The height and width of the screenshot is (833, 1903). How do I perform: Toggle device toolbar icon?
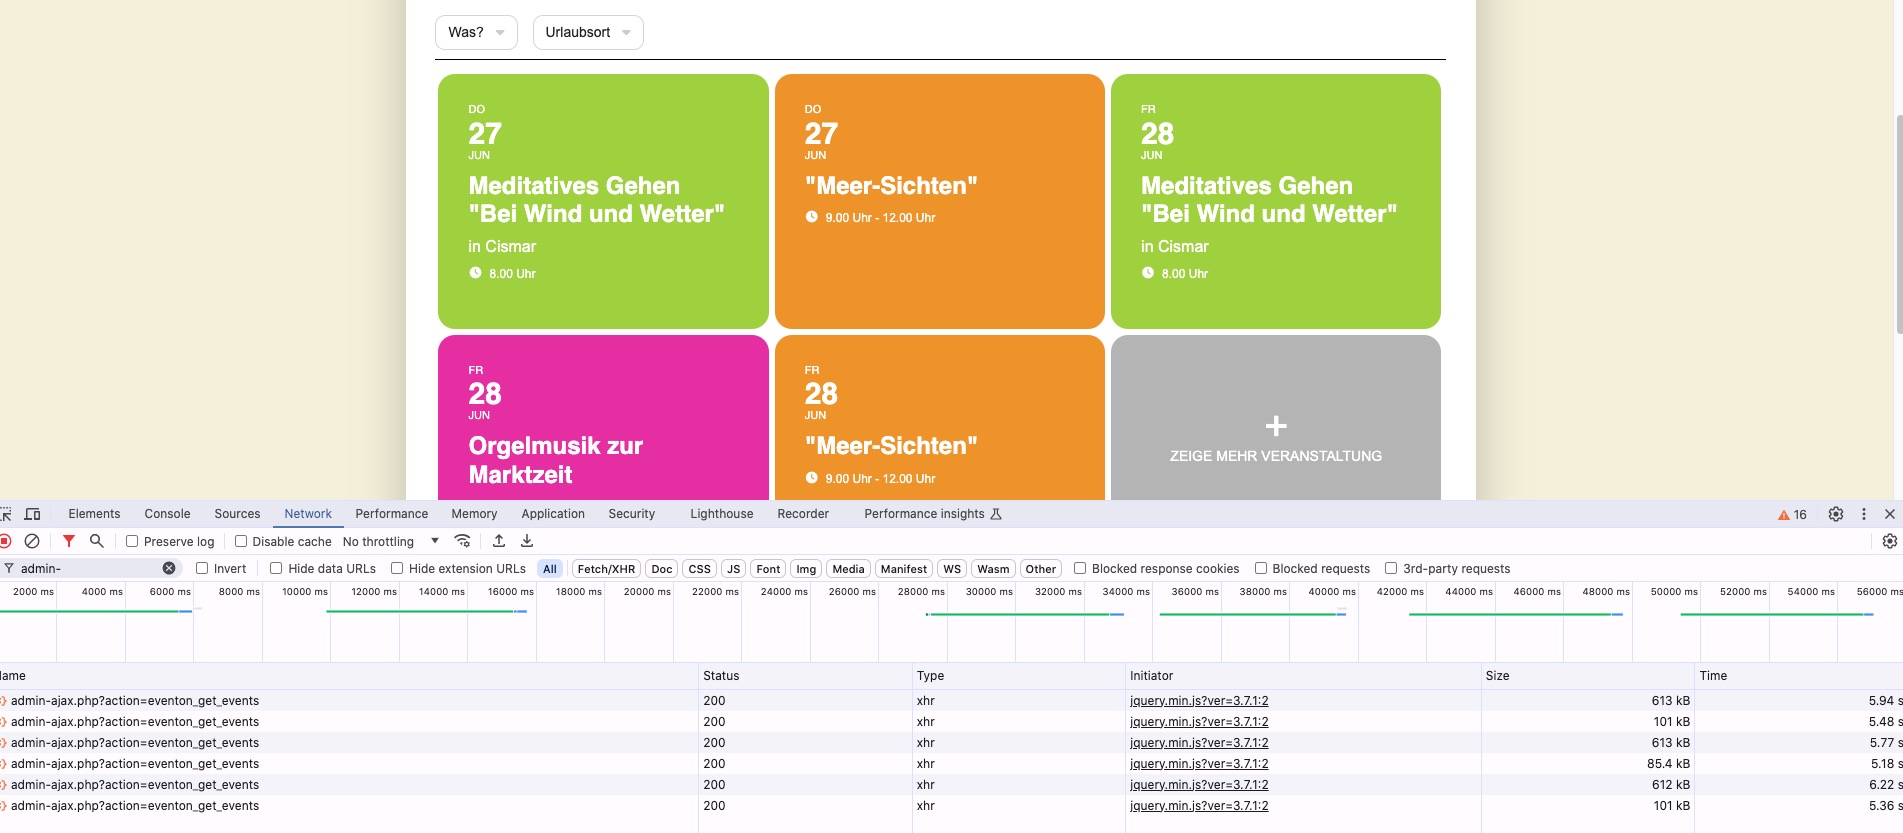point(33,514)
